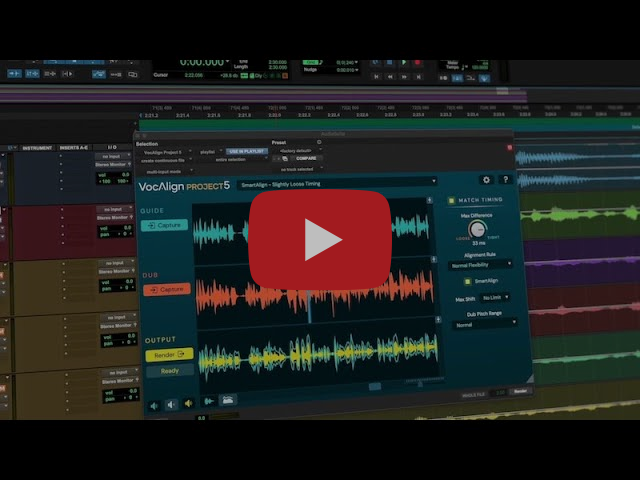Open the Dub Pitch Range Normal dropdown
Image resolution: width=640 pixels, height=480 pixels.
tap(485, 325)
